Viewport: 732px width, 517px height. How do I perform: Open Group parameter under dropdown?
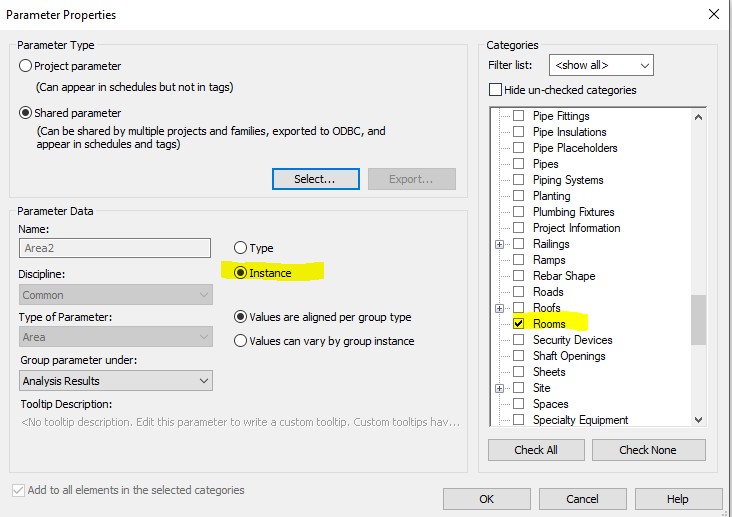(116, 381)
